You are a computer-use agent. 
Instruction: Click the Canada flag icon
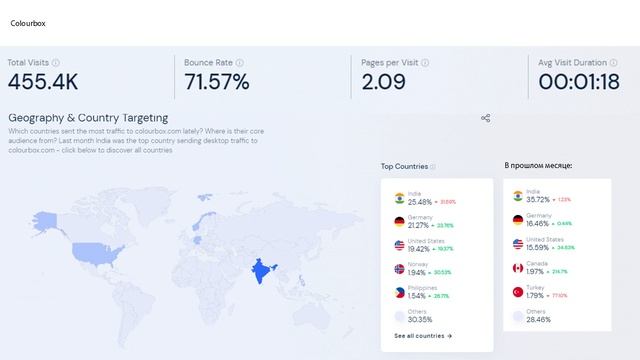click(518, 268)
